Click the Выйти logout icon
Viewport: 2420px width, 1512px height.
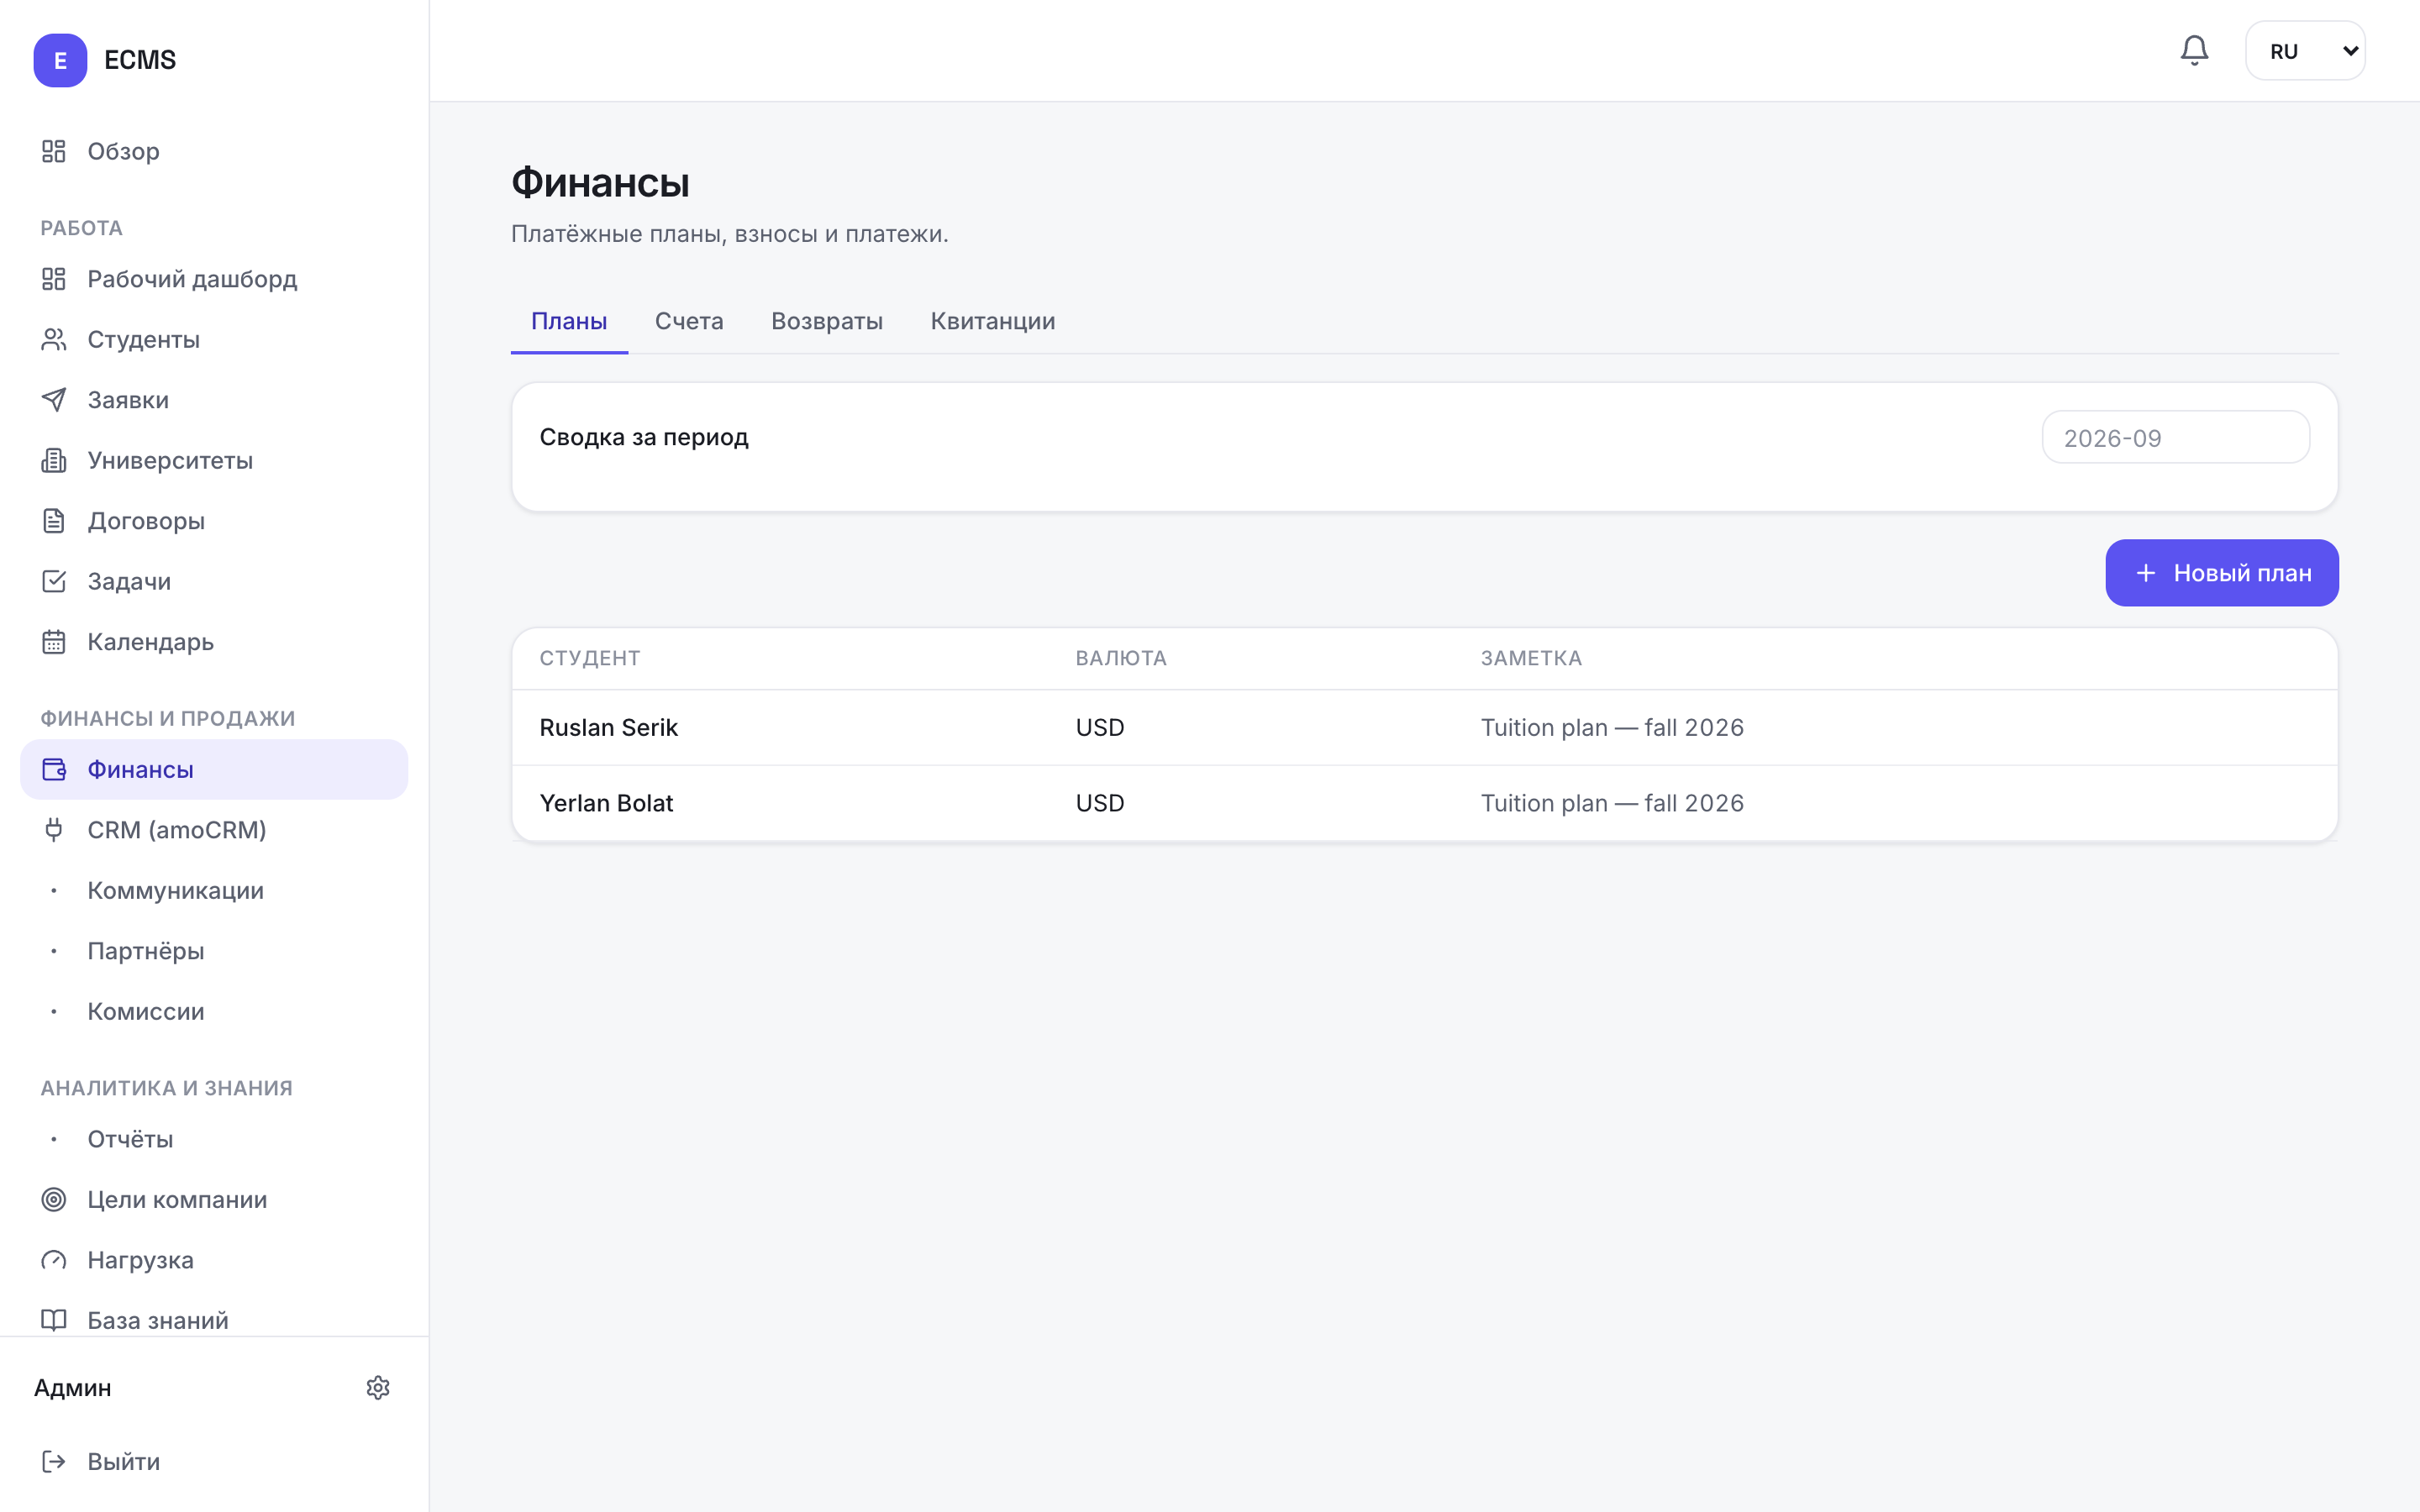[54, 1462]
